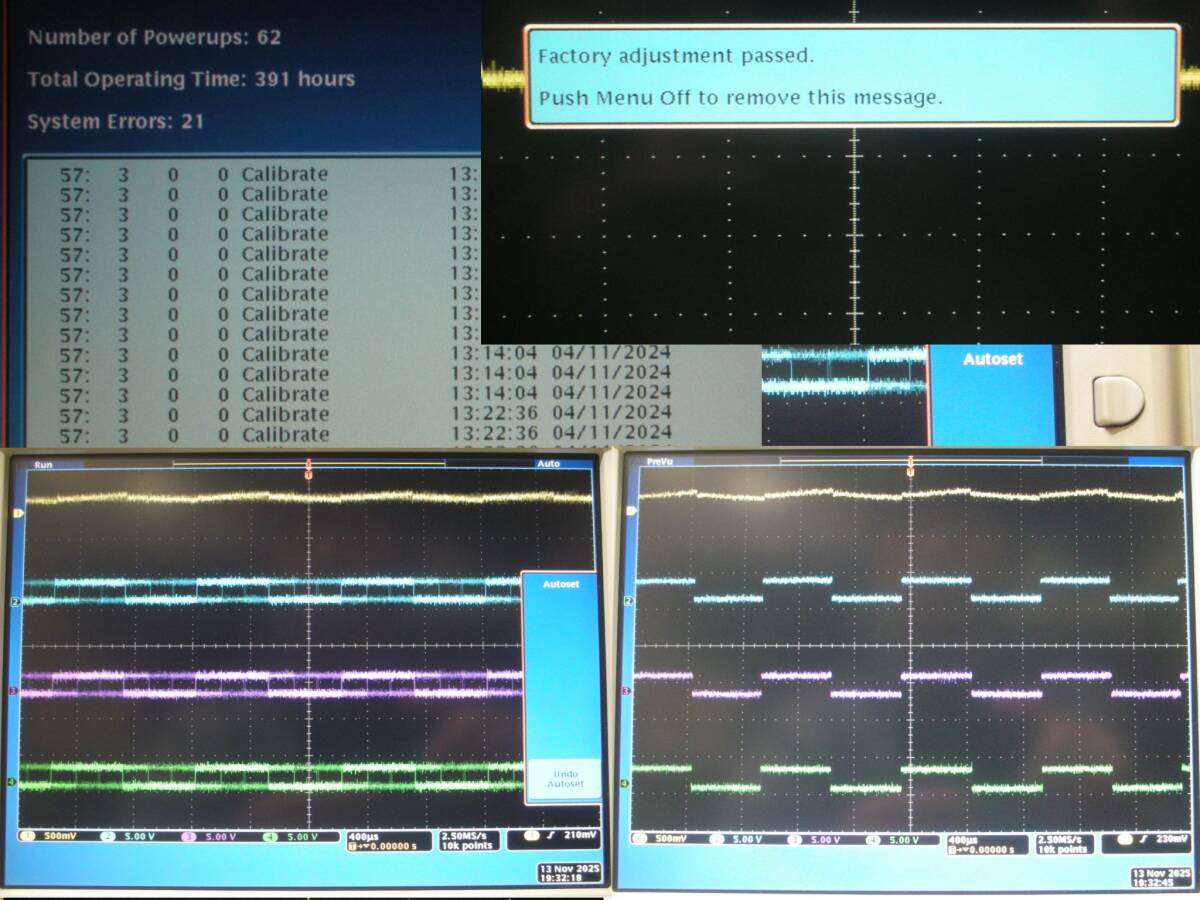The width and height of the screenshot is (1200, 900).
Task: Click channel 2 ground marker on Run screen
Action: tap(15, 601)
